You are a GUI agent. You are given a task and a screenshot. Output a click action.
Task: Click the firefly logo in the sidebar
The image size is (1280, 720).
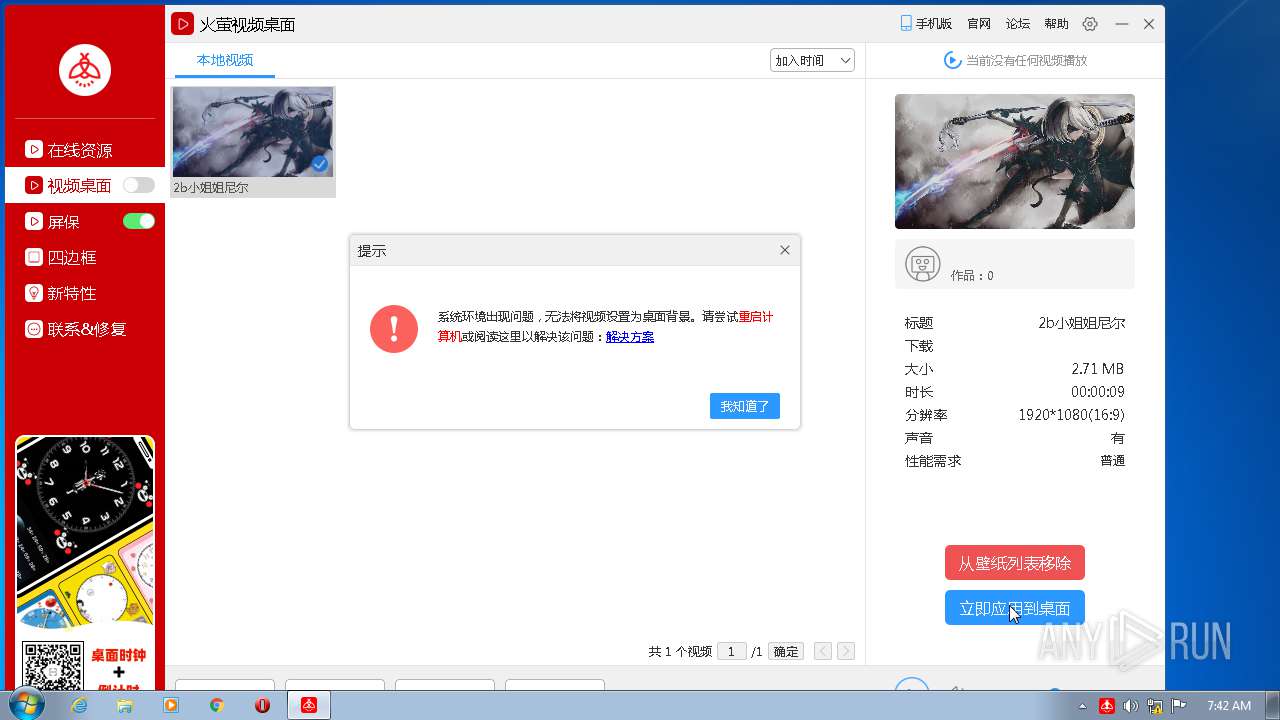tap(85, 70)
